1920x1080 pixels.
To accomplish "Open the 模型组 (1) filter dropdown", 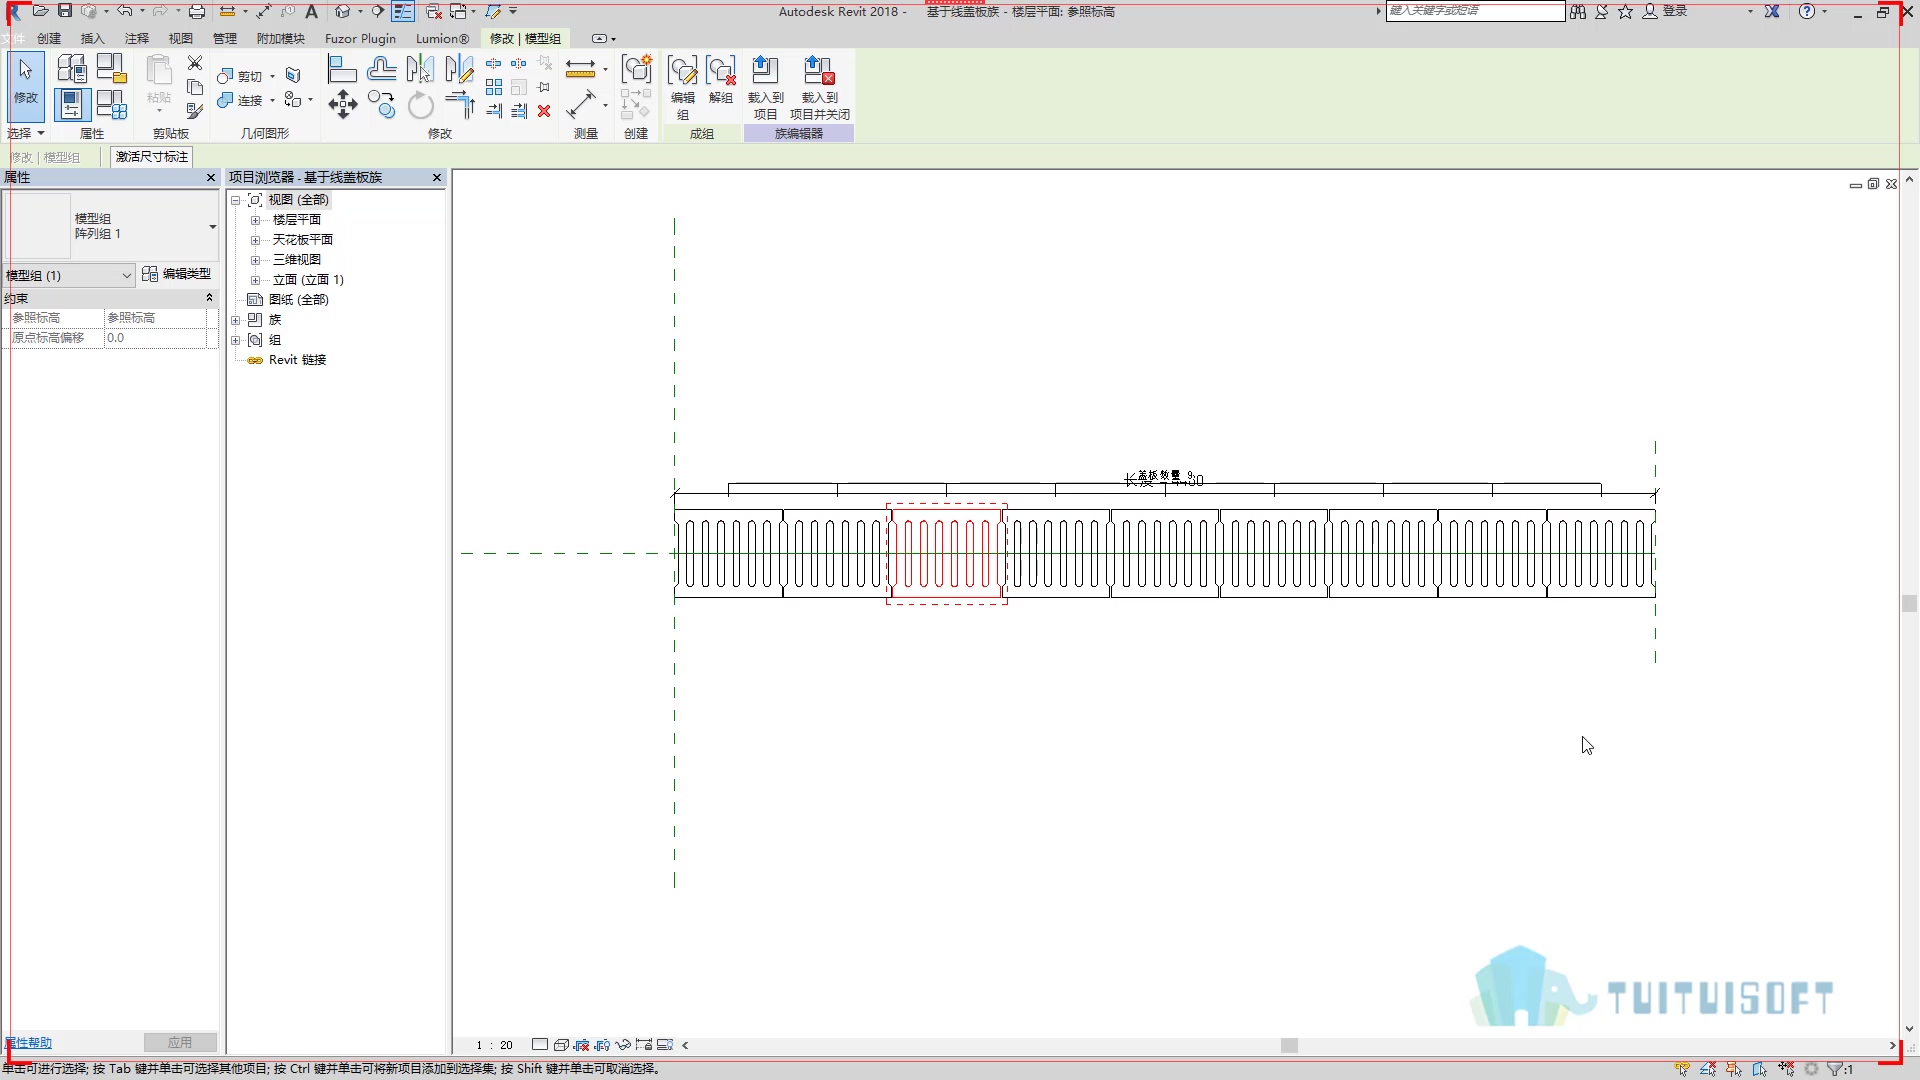I will click(69, 275).
